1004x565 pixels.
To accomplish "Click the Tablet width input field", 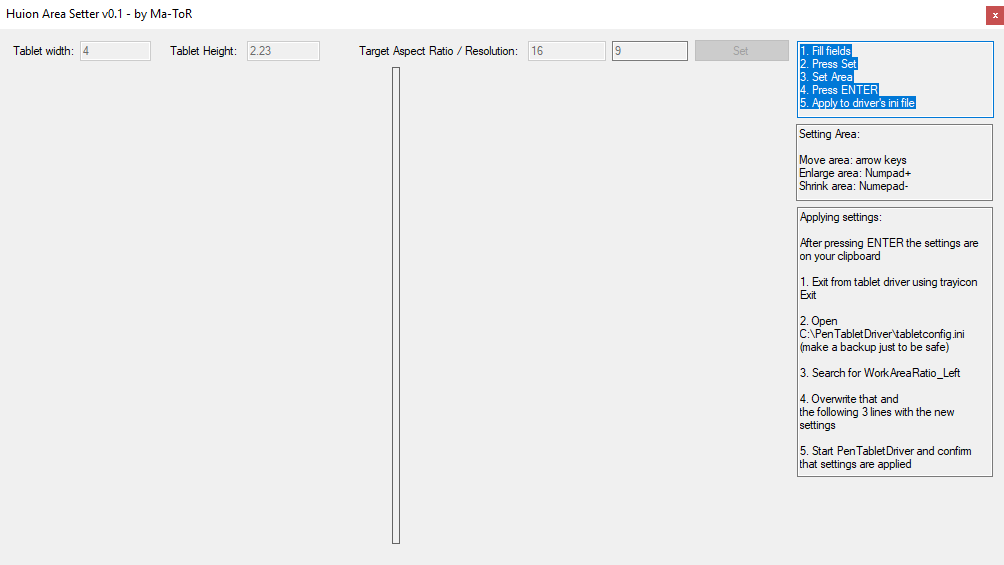I will (x=115, y=51).
